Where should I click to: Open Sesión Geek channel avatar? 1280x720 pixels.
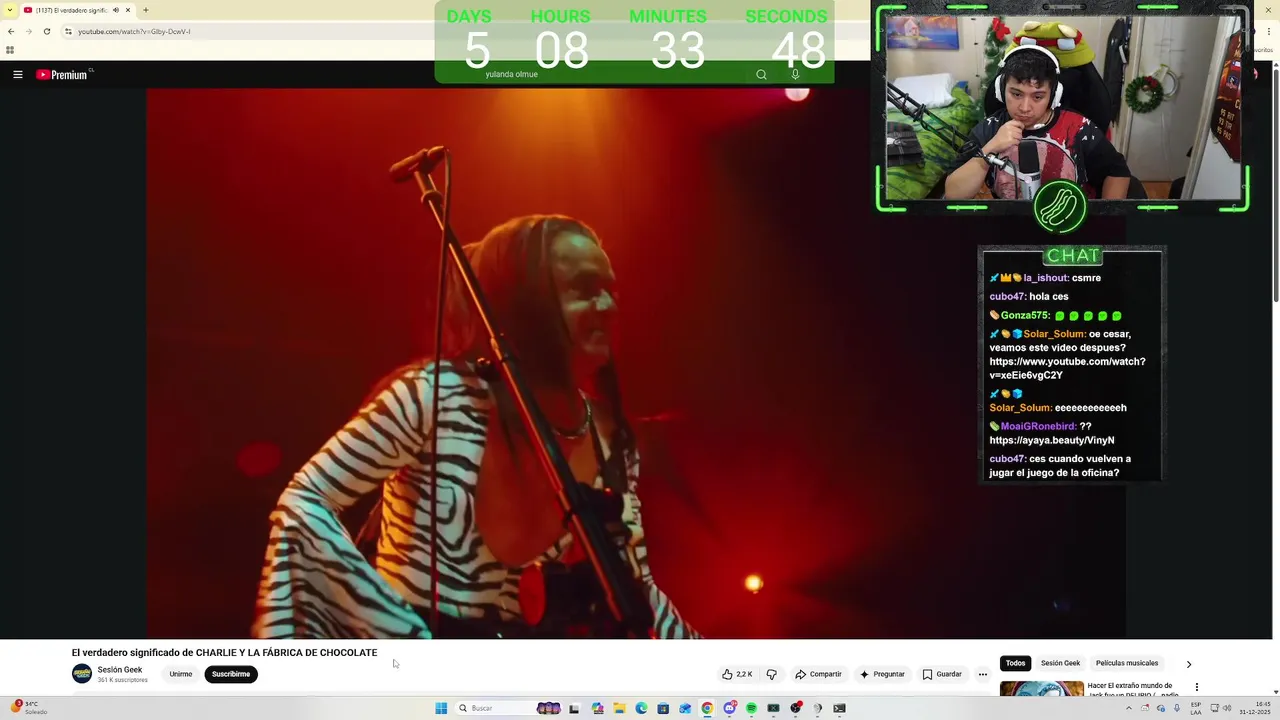[82, 674]
